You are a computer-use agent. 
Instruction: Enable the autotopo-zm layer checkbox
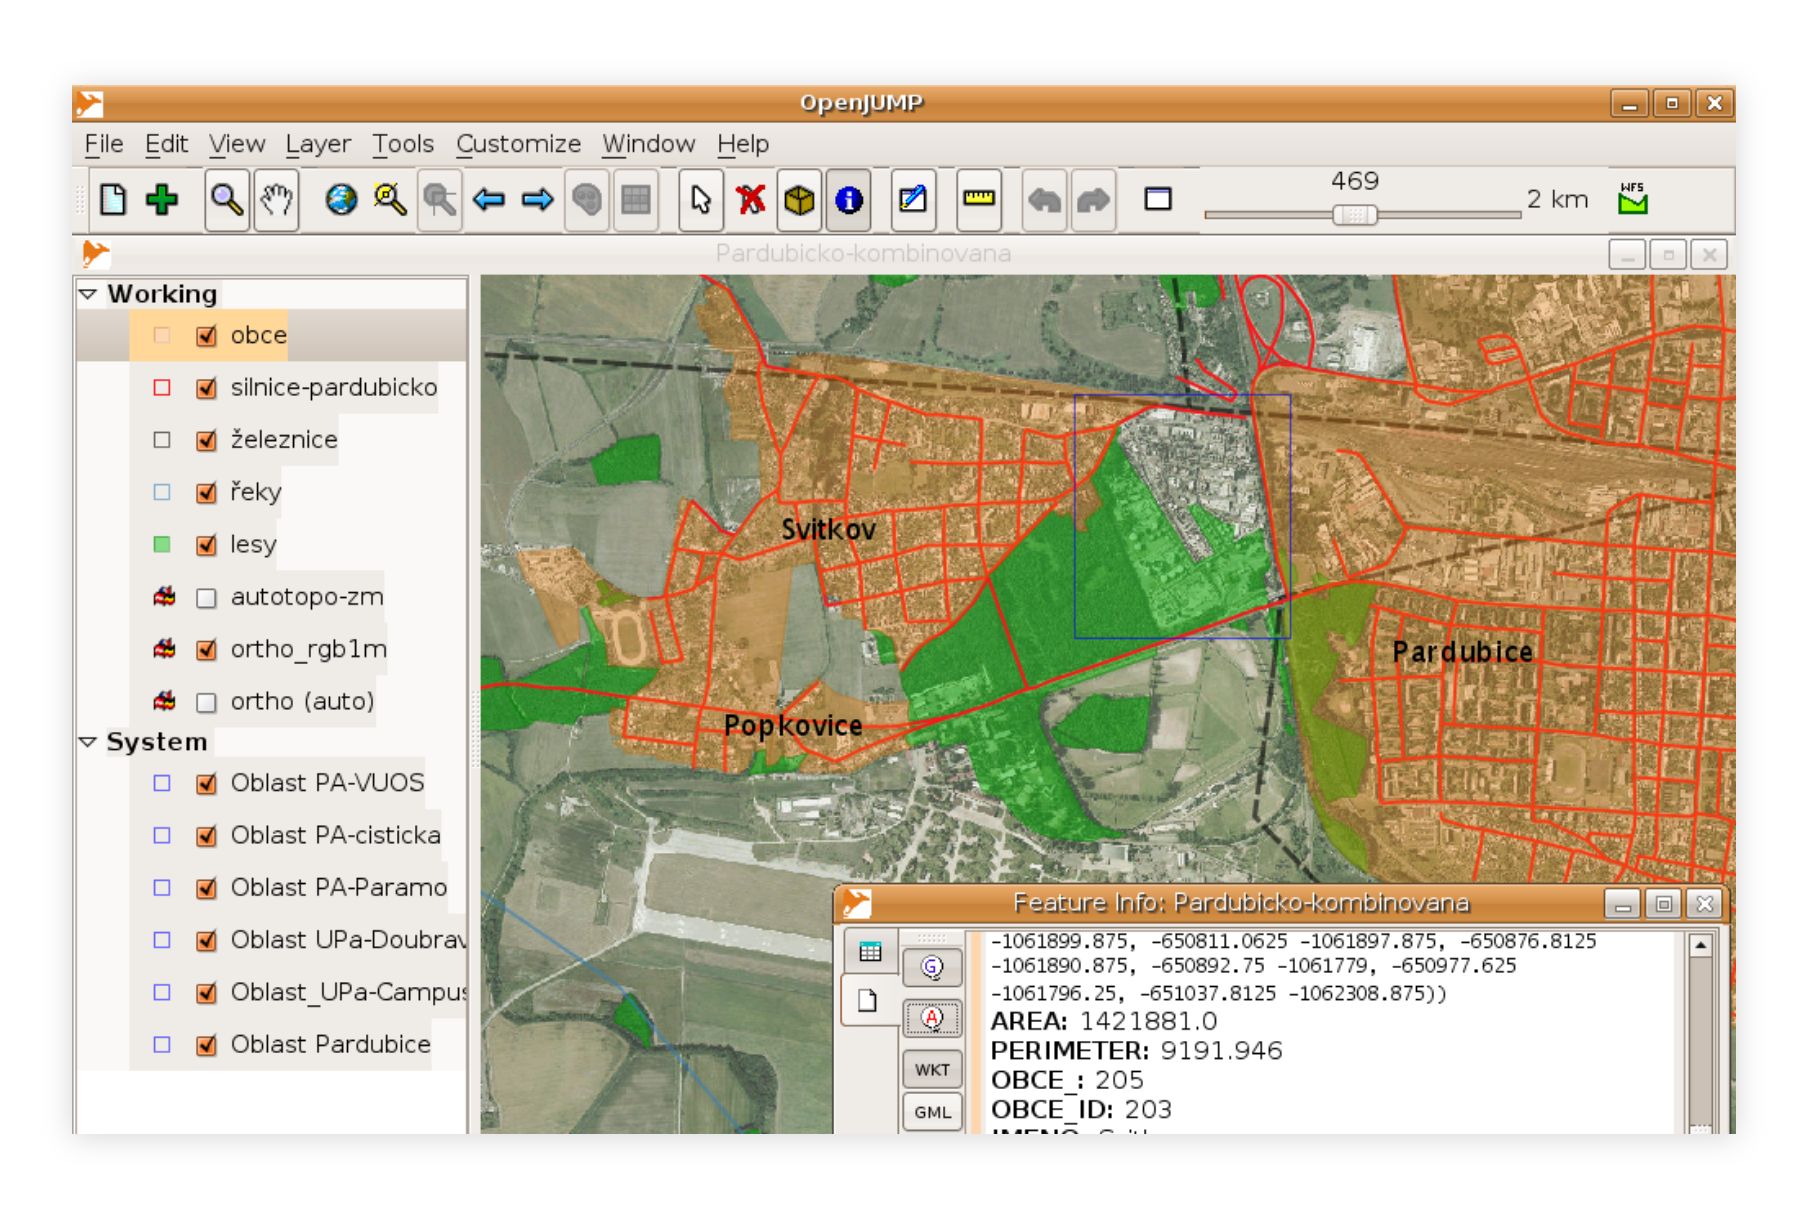click(207, 598)
